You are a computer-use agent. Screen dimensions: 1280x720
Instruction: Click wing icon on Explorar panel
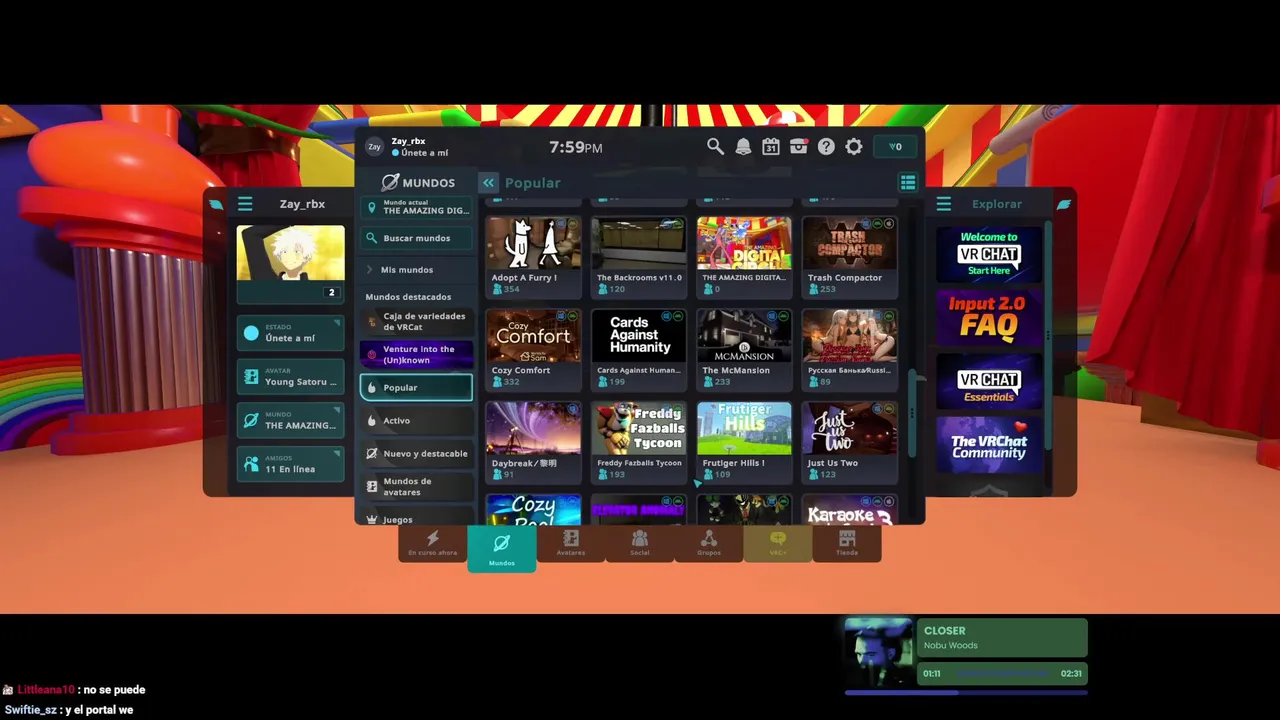(x=1064, y=204)
